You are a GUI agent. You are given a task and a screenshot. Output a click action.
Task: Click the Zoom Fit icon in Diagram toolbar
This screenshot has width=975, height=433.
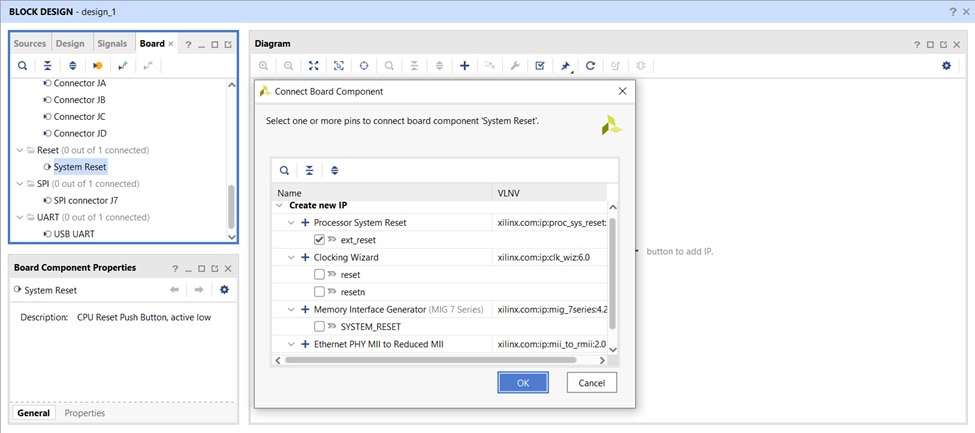tap(314, 65)
